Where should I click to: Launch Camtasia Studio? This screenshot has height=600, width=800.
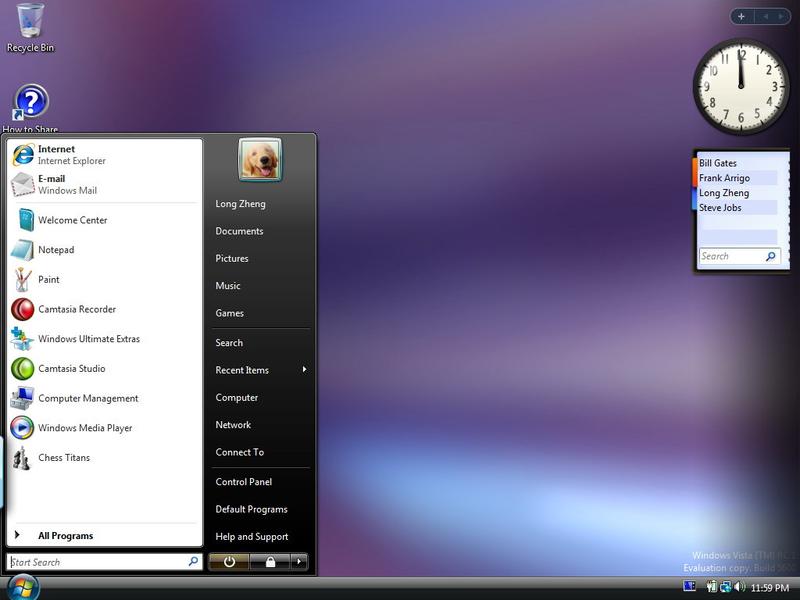[105, 368]
